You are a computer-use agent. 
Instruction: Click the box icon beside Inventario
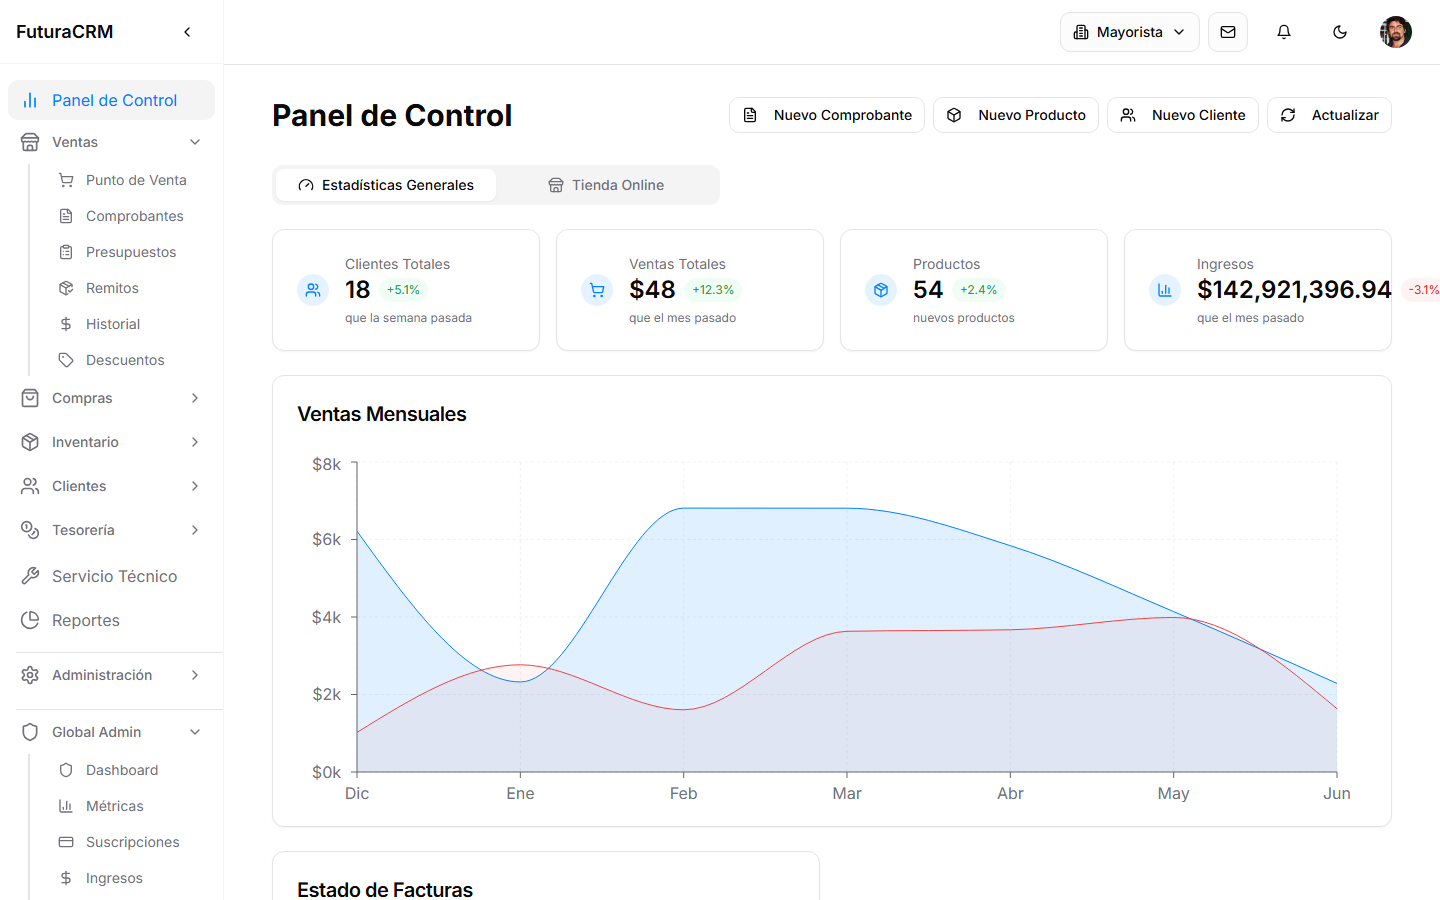tap(30, 442)
